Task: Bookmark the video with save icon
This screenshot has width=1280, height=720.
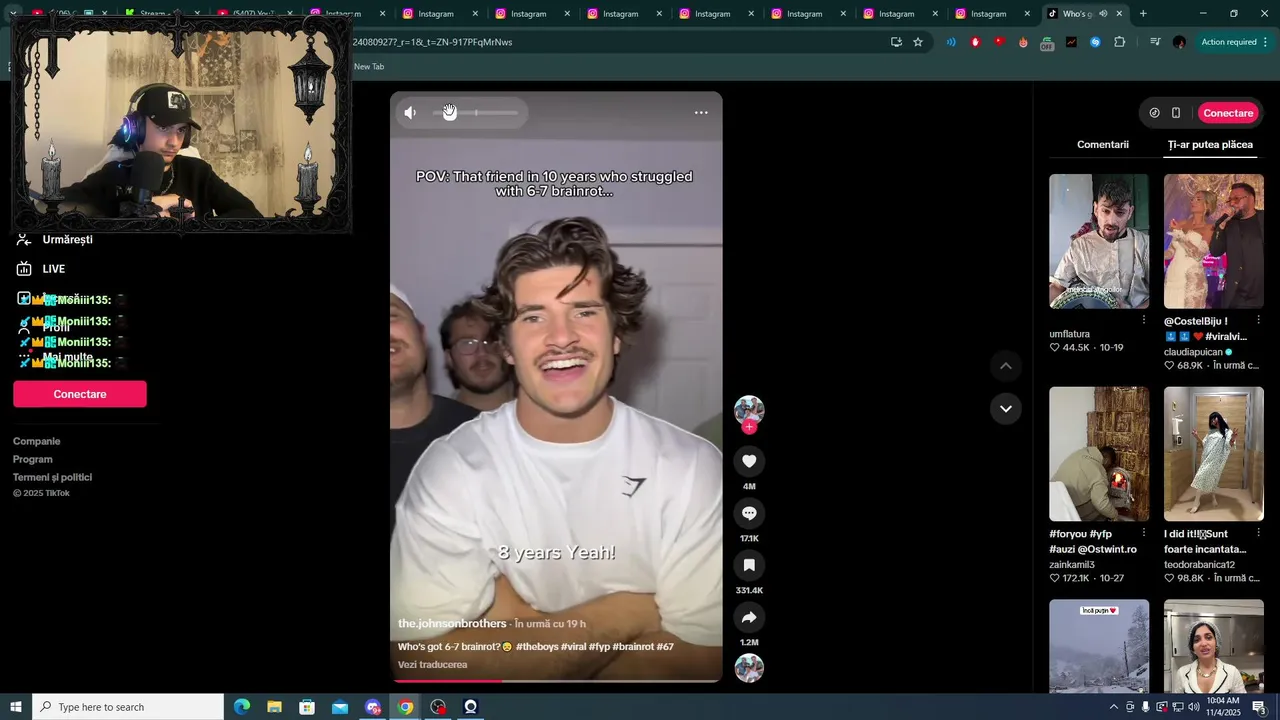Action: point(749,565)
